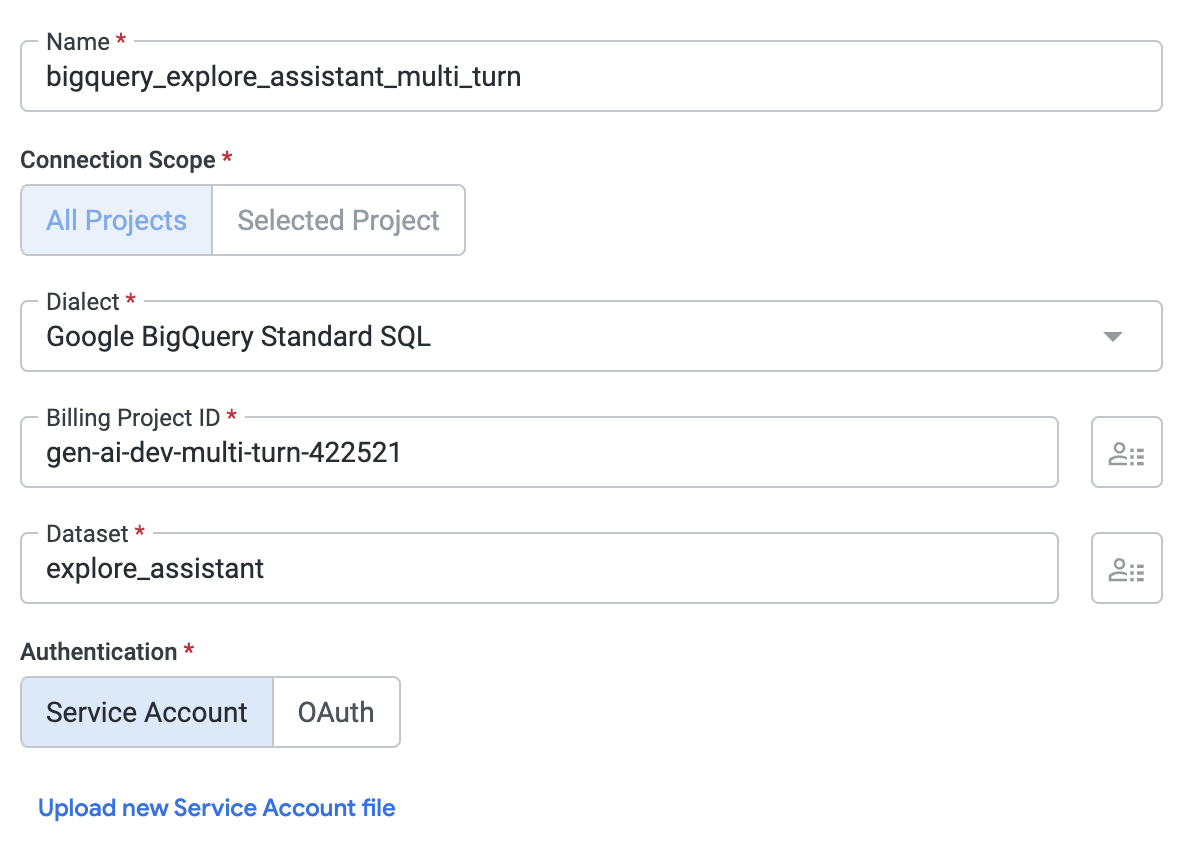Viewport: 1204px width, 856px height.
Task: Click the Dataset field label
Action: pos(89,534)
